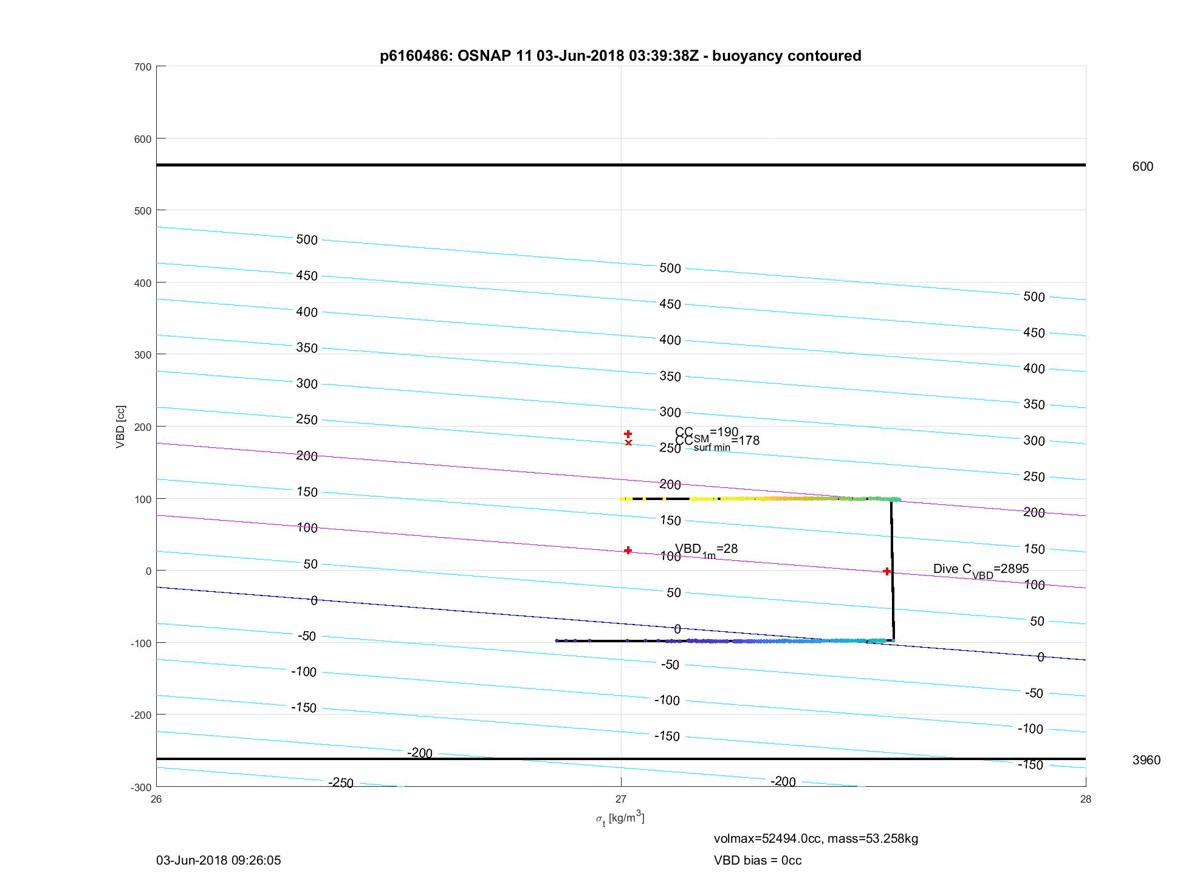Click the "VBD bias = 0cc" annotation
The height and width of the screenshot is (885, 1200).
[757, 860]
